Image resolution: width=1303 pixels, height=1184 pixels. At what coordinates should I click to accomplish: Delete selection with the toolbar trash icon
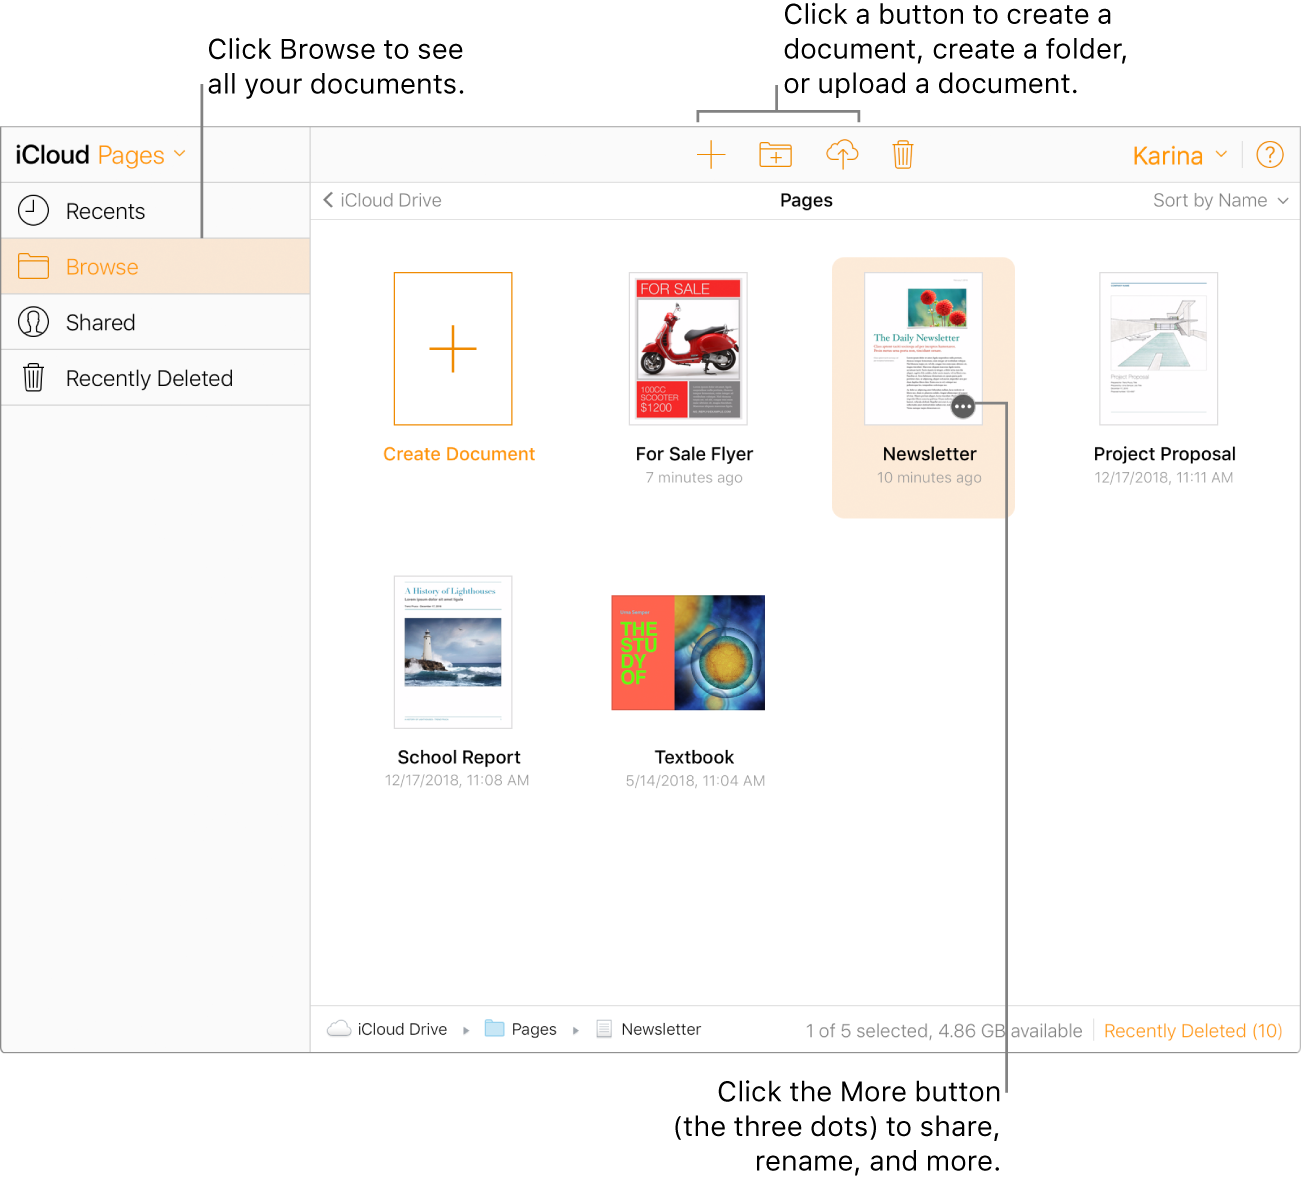click(903, 154)
